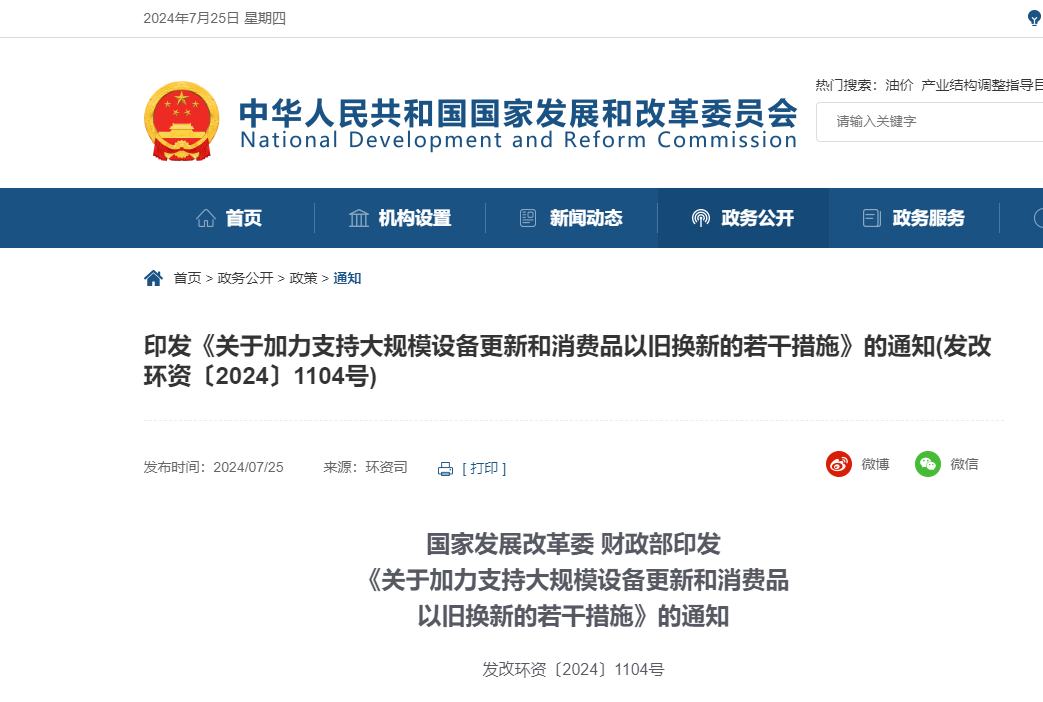Click the home icon in breadcrumb
The width and height of the screenshot is (1043, 702).
(153, 278)
